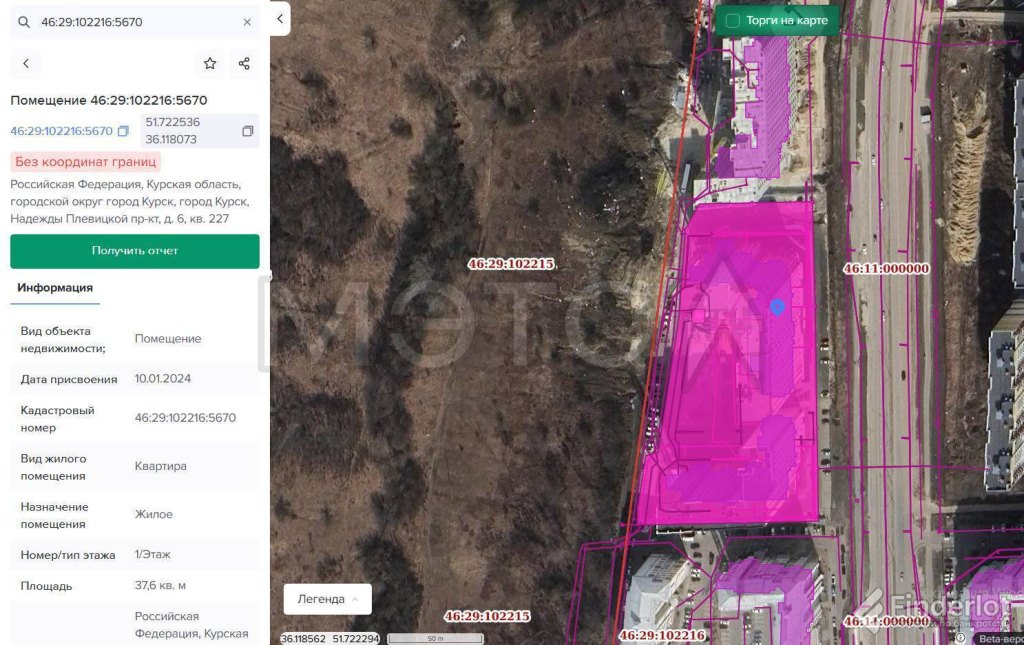Click the info icon near Beta-версия label
Image resolution: width=1024 pixels, height=645 pixels.
coord(961,638)
